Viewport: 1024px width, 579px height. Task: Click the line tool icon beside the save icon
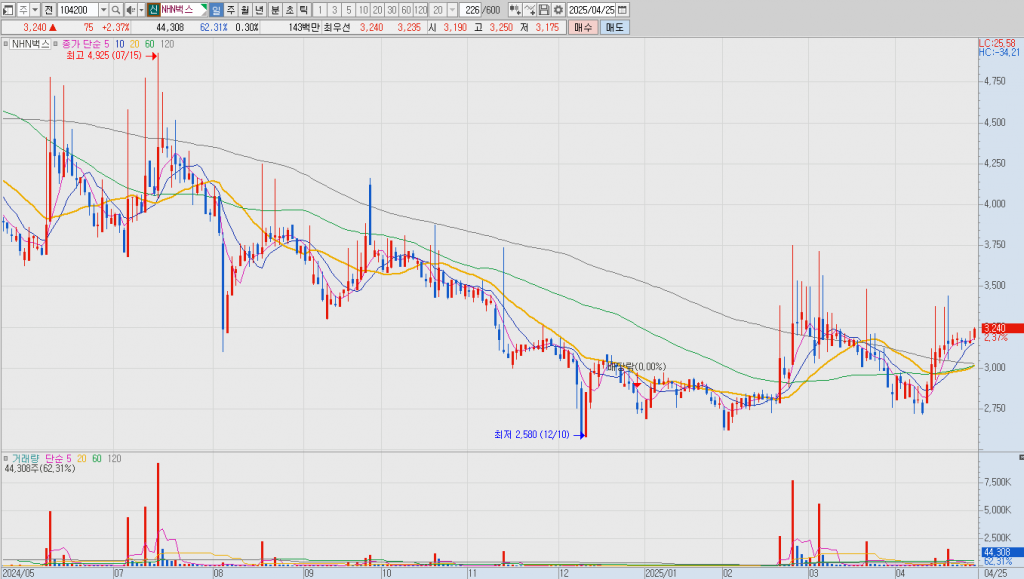(530, 10)
